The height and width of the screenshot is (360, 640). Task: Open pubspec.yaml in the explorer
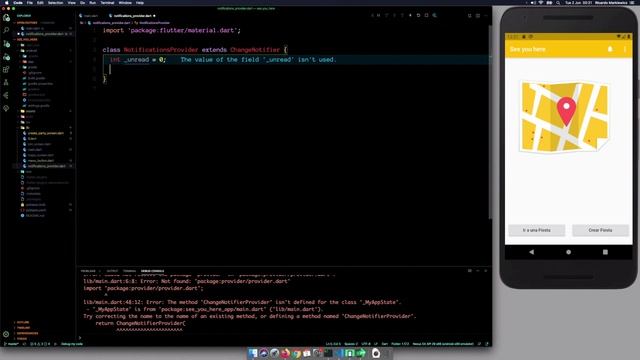point(36,210)
